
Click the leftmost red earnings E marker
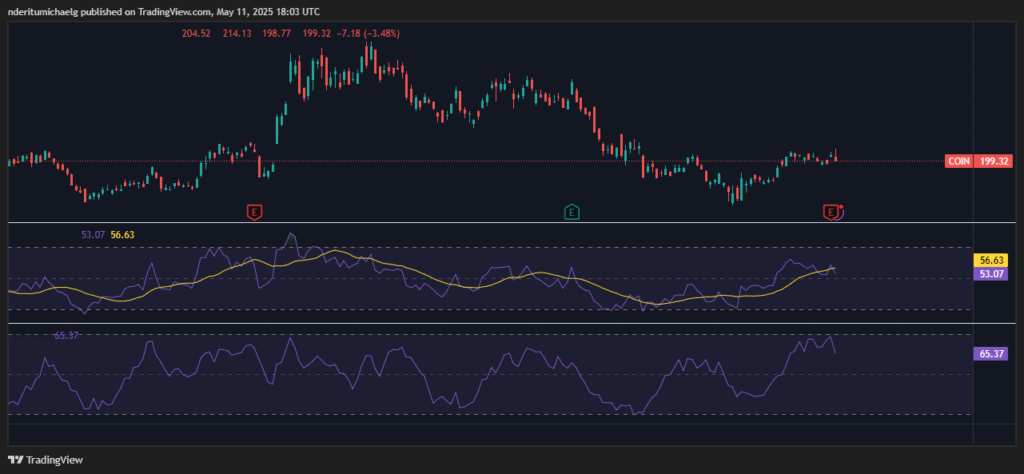(x=255, y=211)
